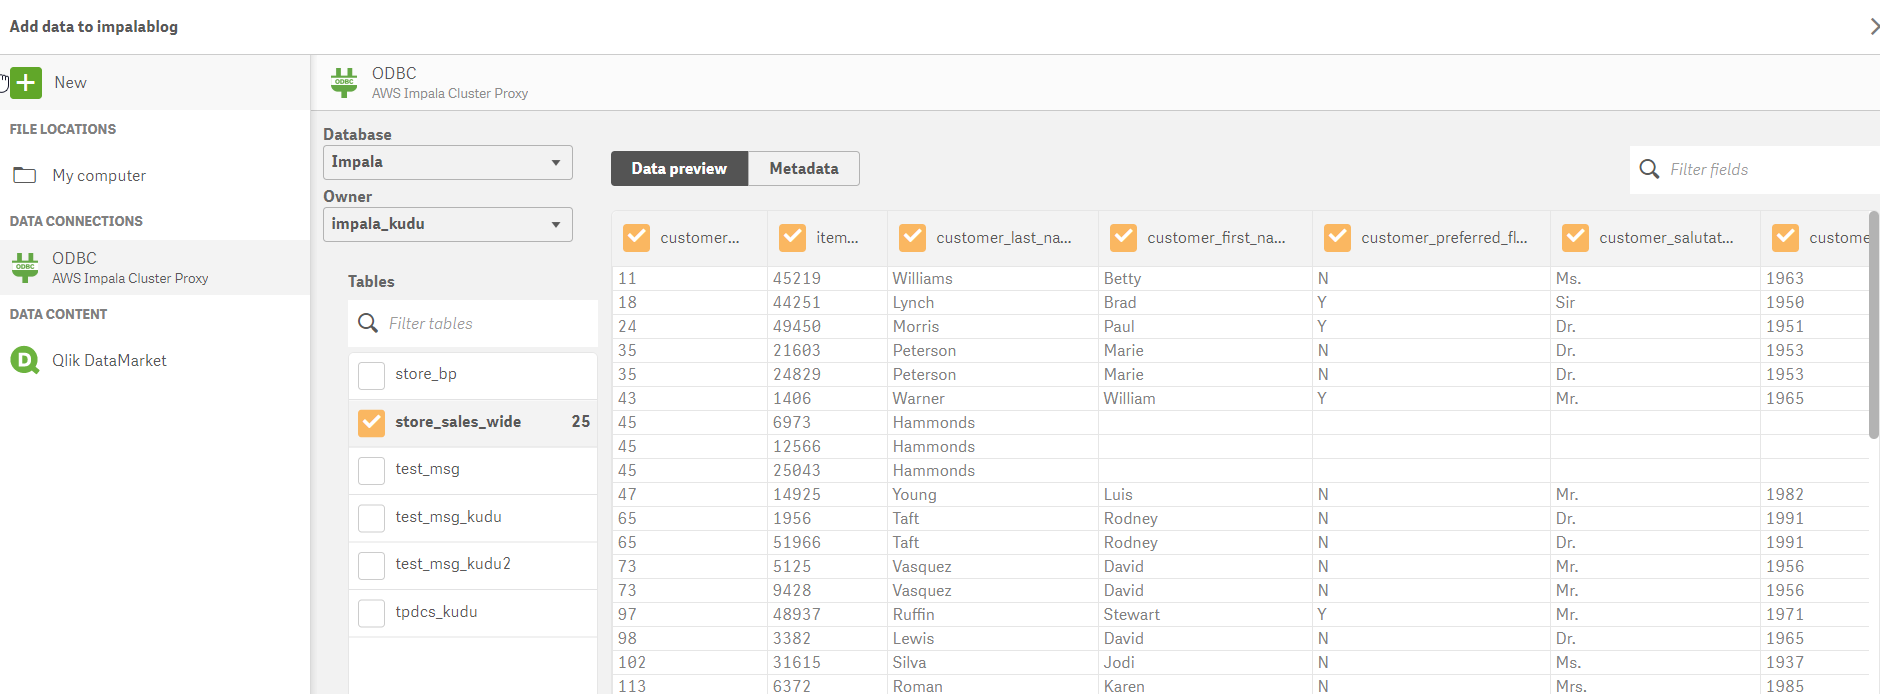Click the first name cell Luis

(1118, 495)
